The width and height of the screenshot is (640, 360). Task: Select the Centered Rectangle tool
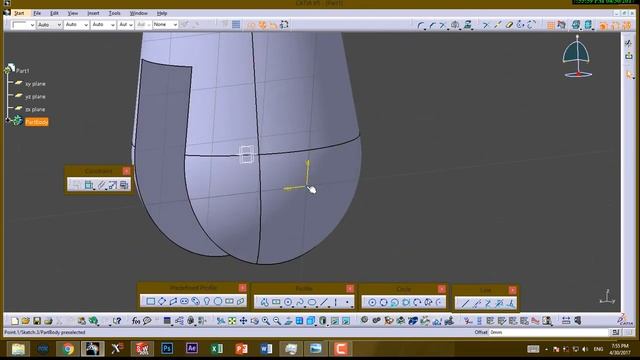[229, 302]
